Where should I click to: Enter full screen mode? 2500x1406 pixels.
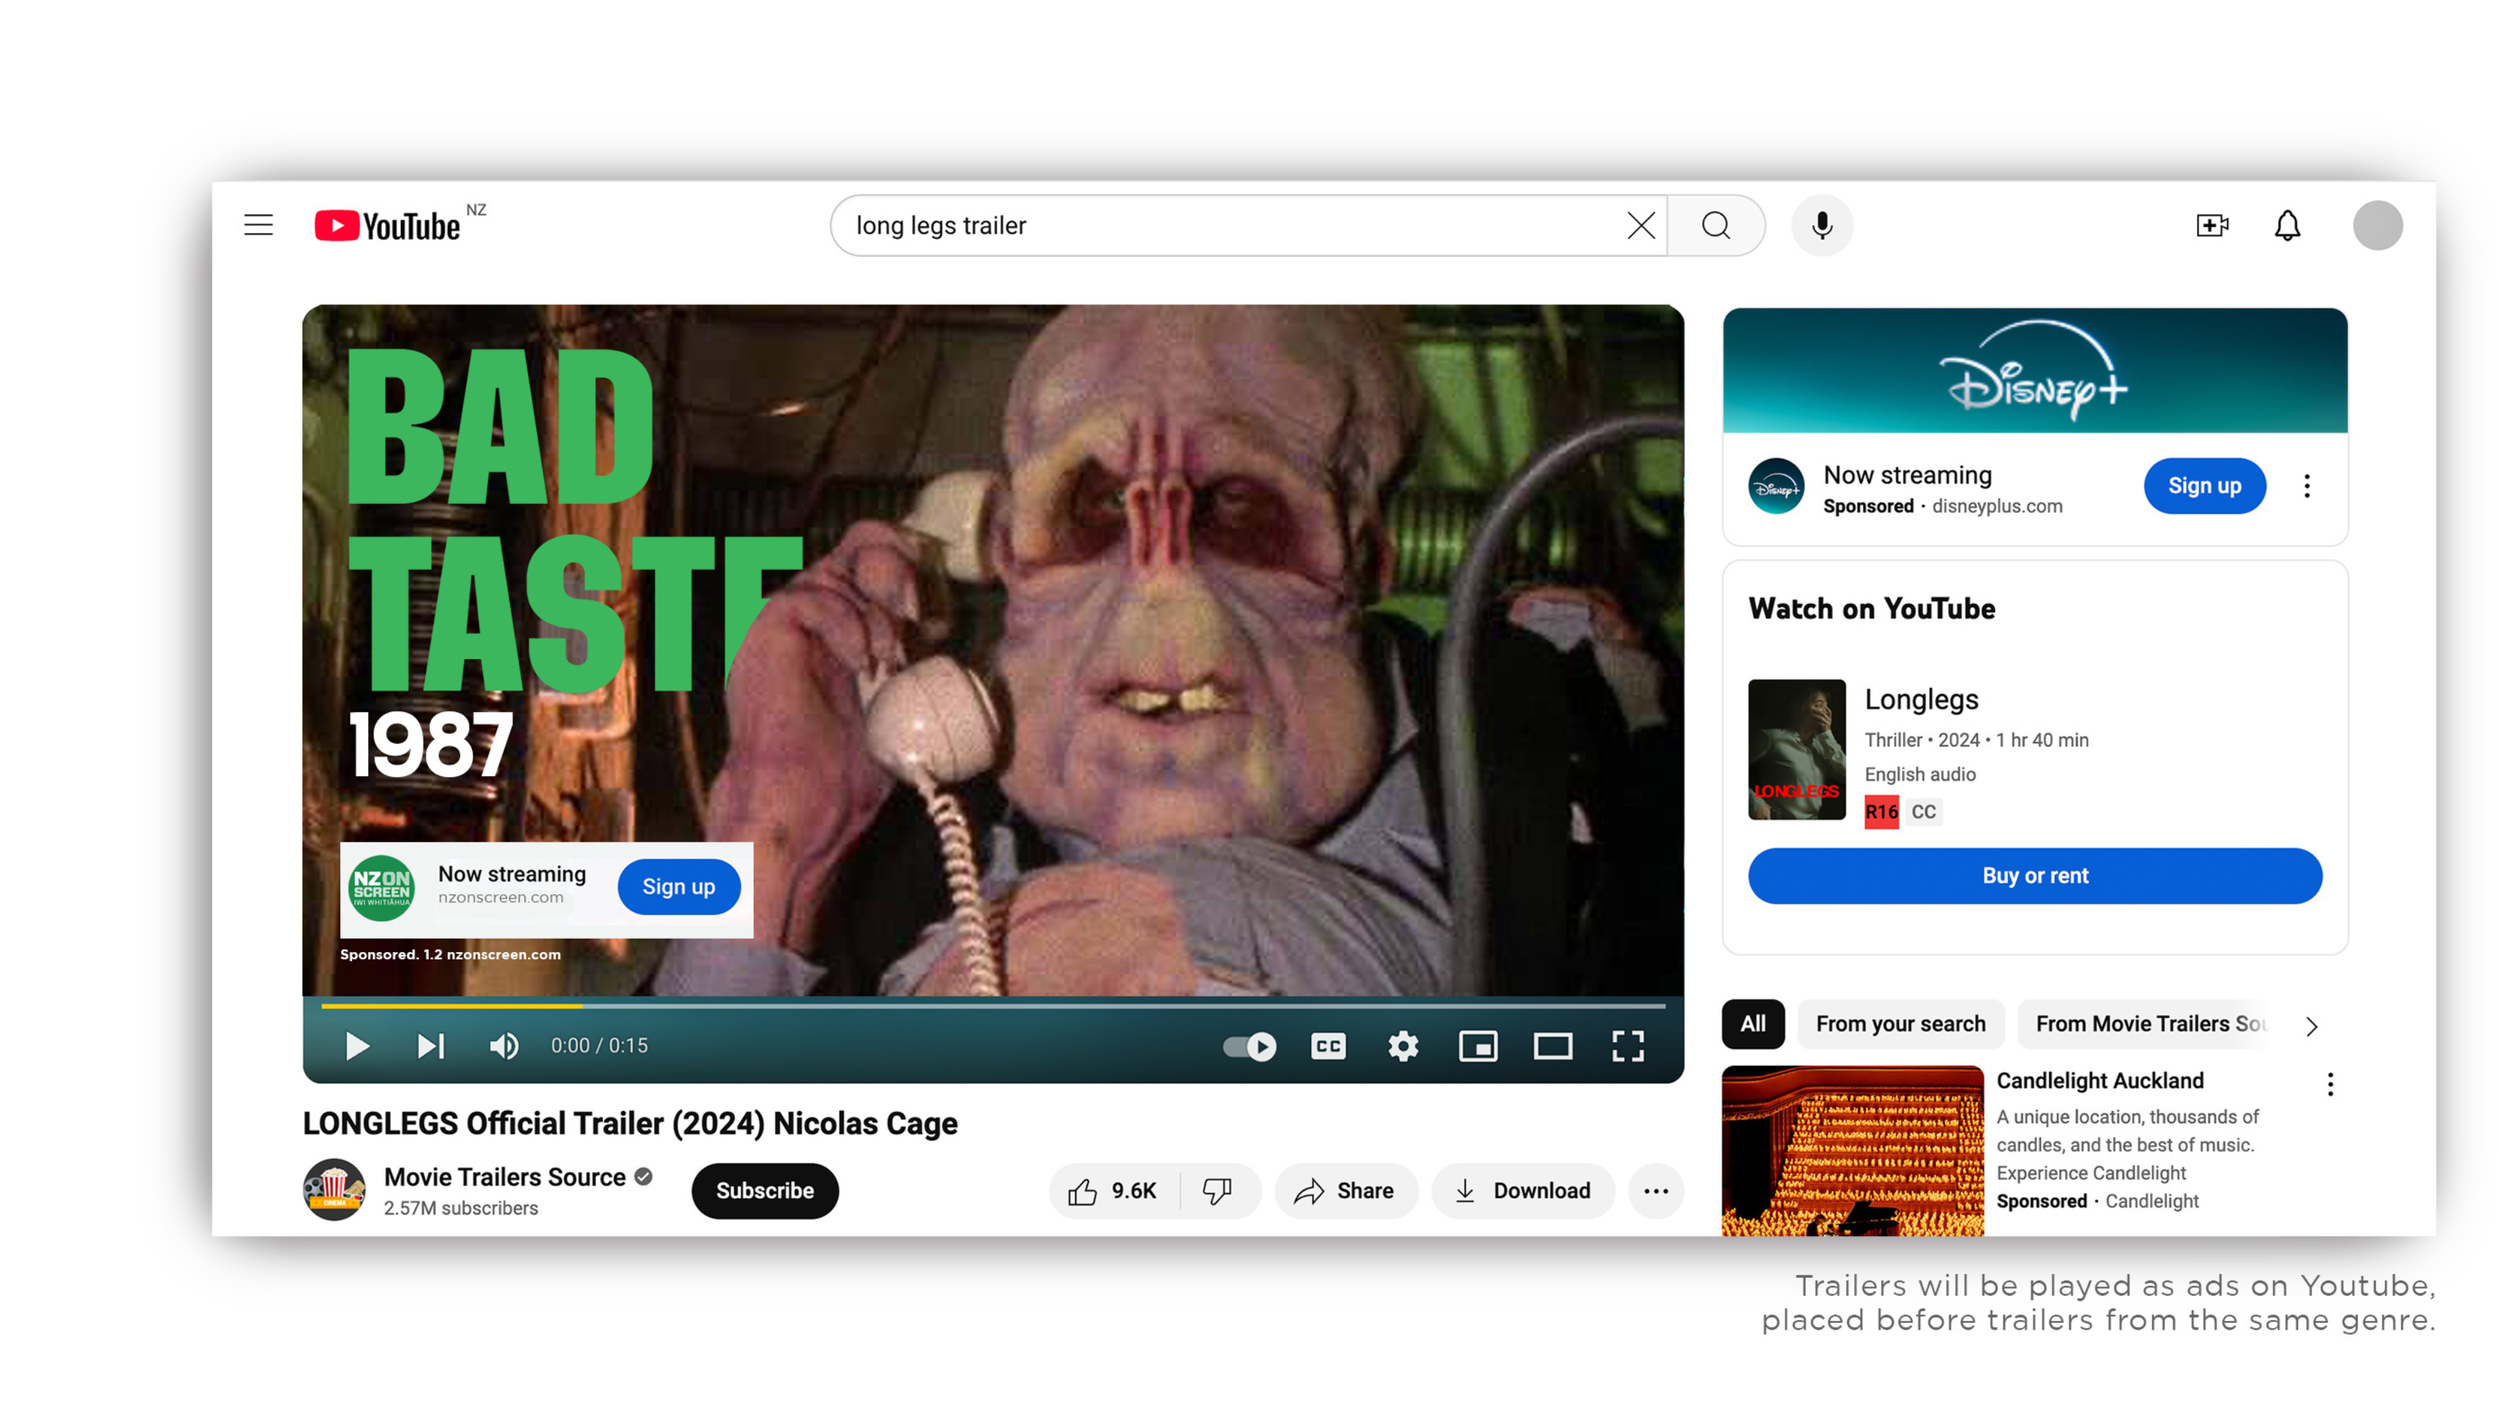tap(1628, 1046)
